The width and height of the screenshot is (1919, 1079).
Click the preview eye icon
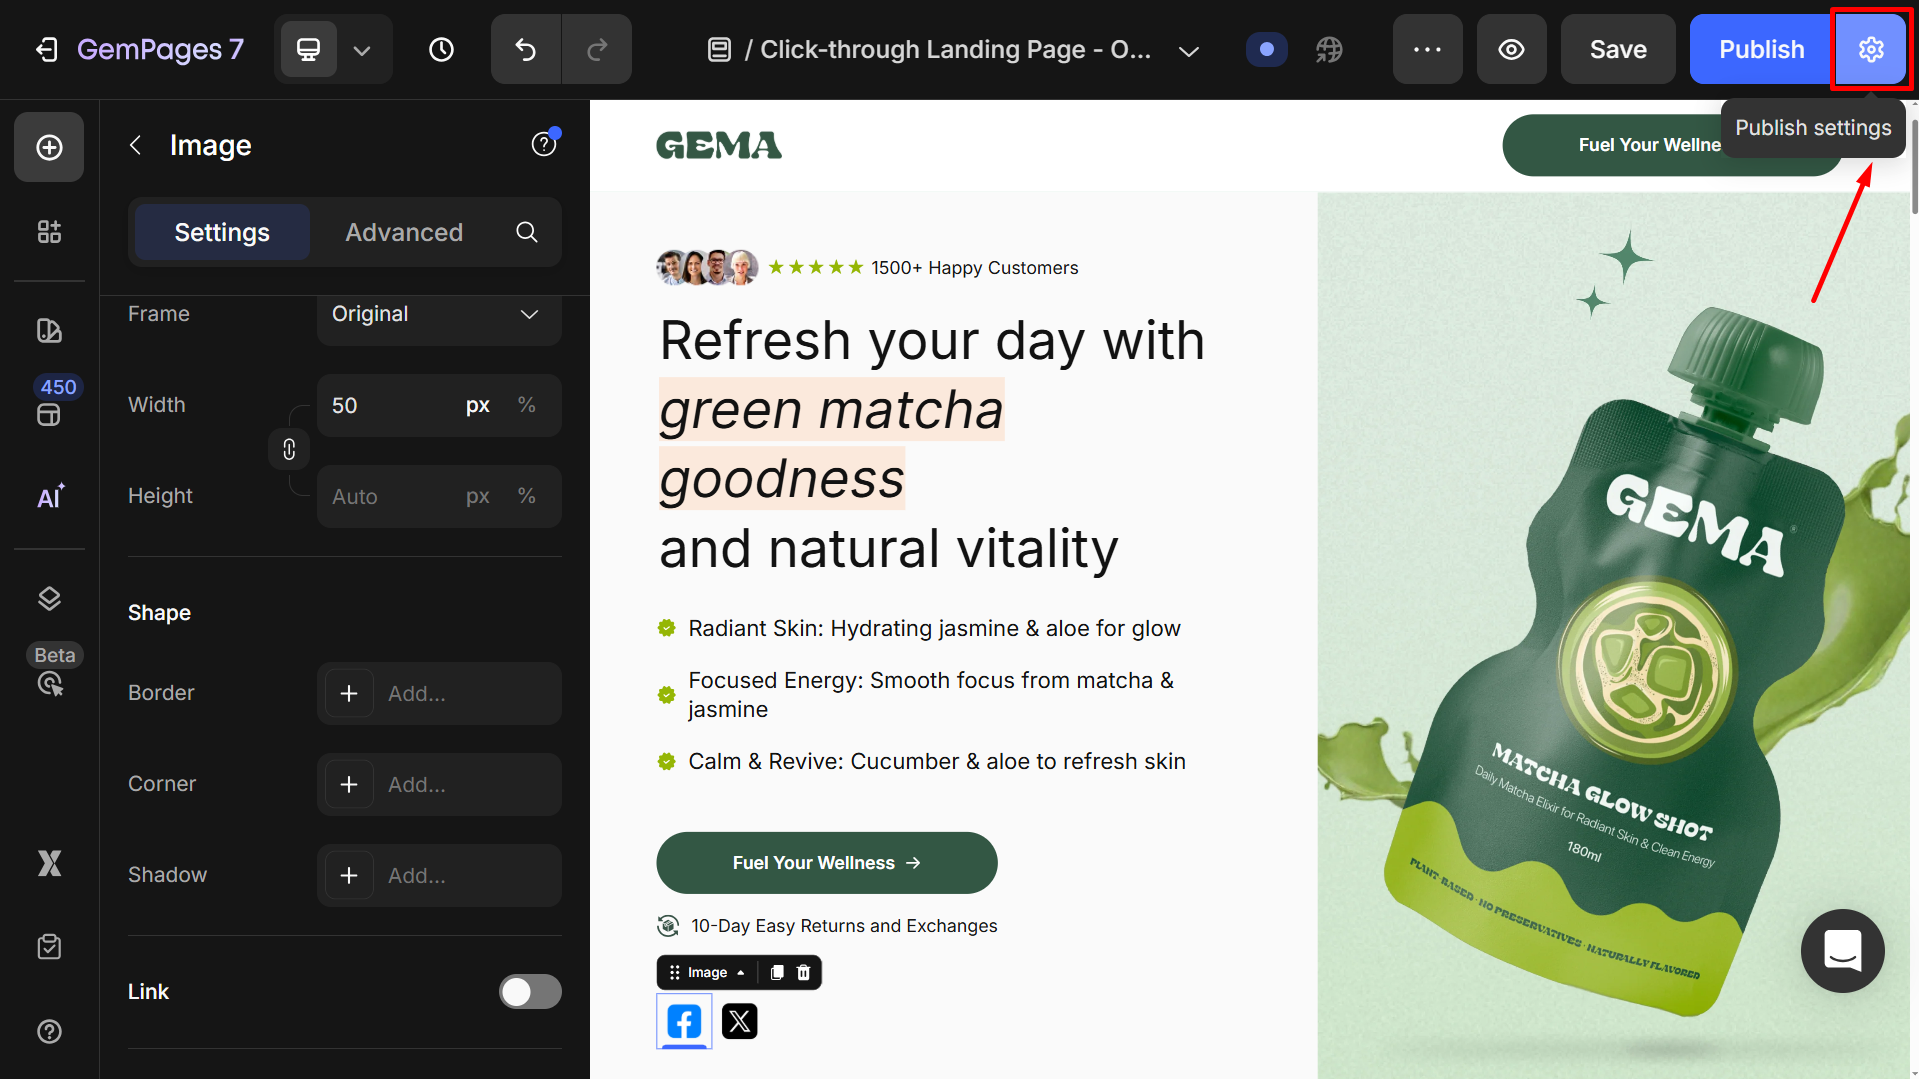[x=1511, y=49]
